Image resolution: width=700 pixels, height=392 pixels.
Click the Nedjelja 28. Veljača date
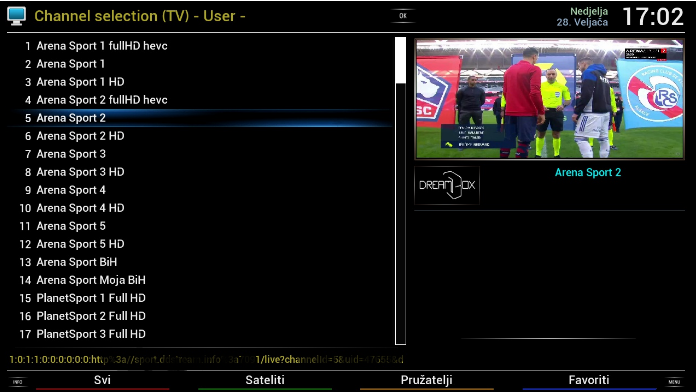(x=582, y=17)
